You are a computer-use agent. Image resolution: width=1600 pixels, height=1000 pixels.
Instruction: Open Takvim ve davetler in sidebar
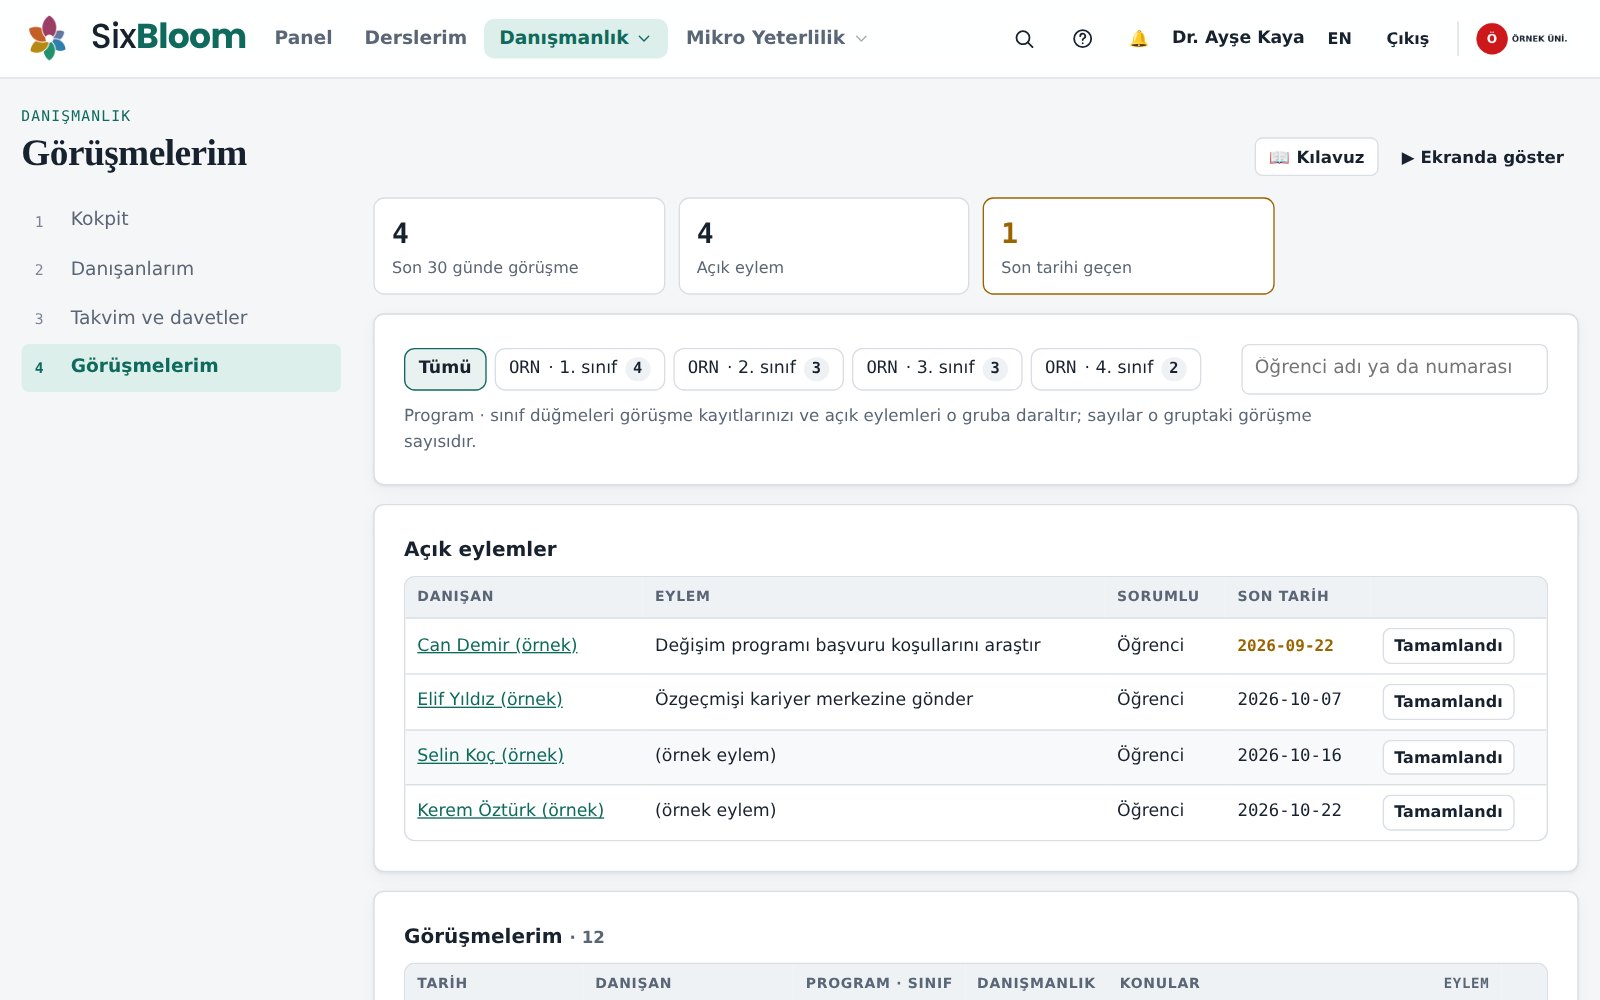click(x=181, y=318)
